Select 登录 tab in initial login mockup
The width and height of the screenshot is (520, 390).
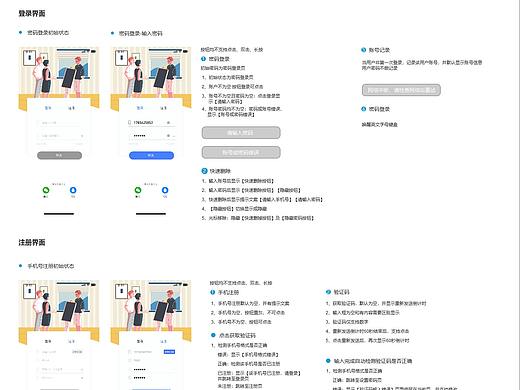click(x=48, y=108)
